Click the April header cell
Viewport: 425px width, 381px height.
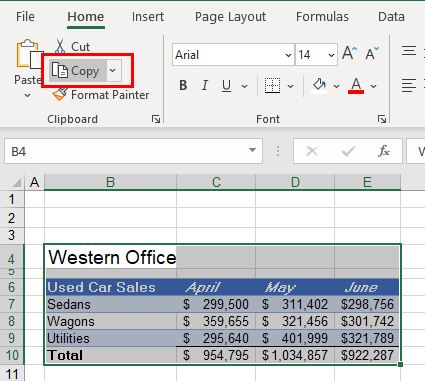(x=216, y=287)
